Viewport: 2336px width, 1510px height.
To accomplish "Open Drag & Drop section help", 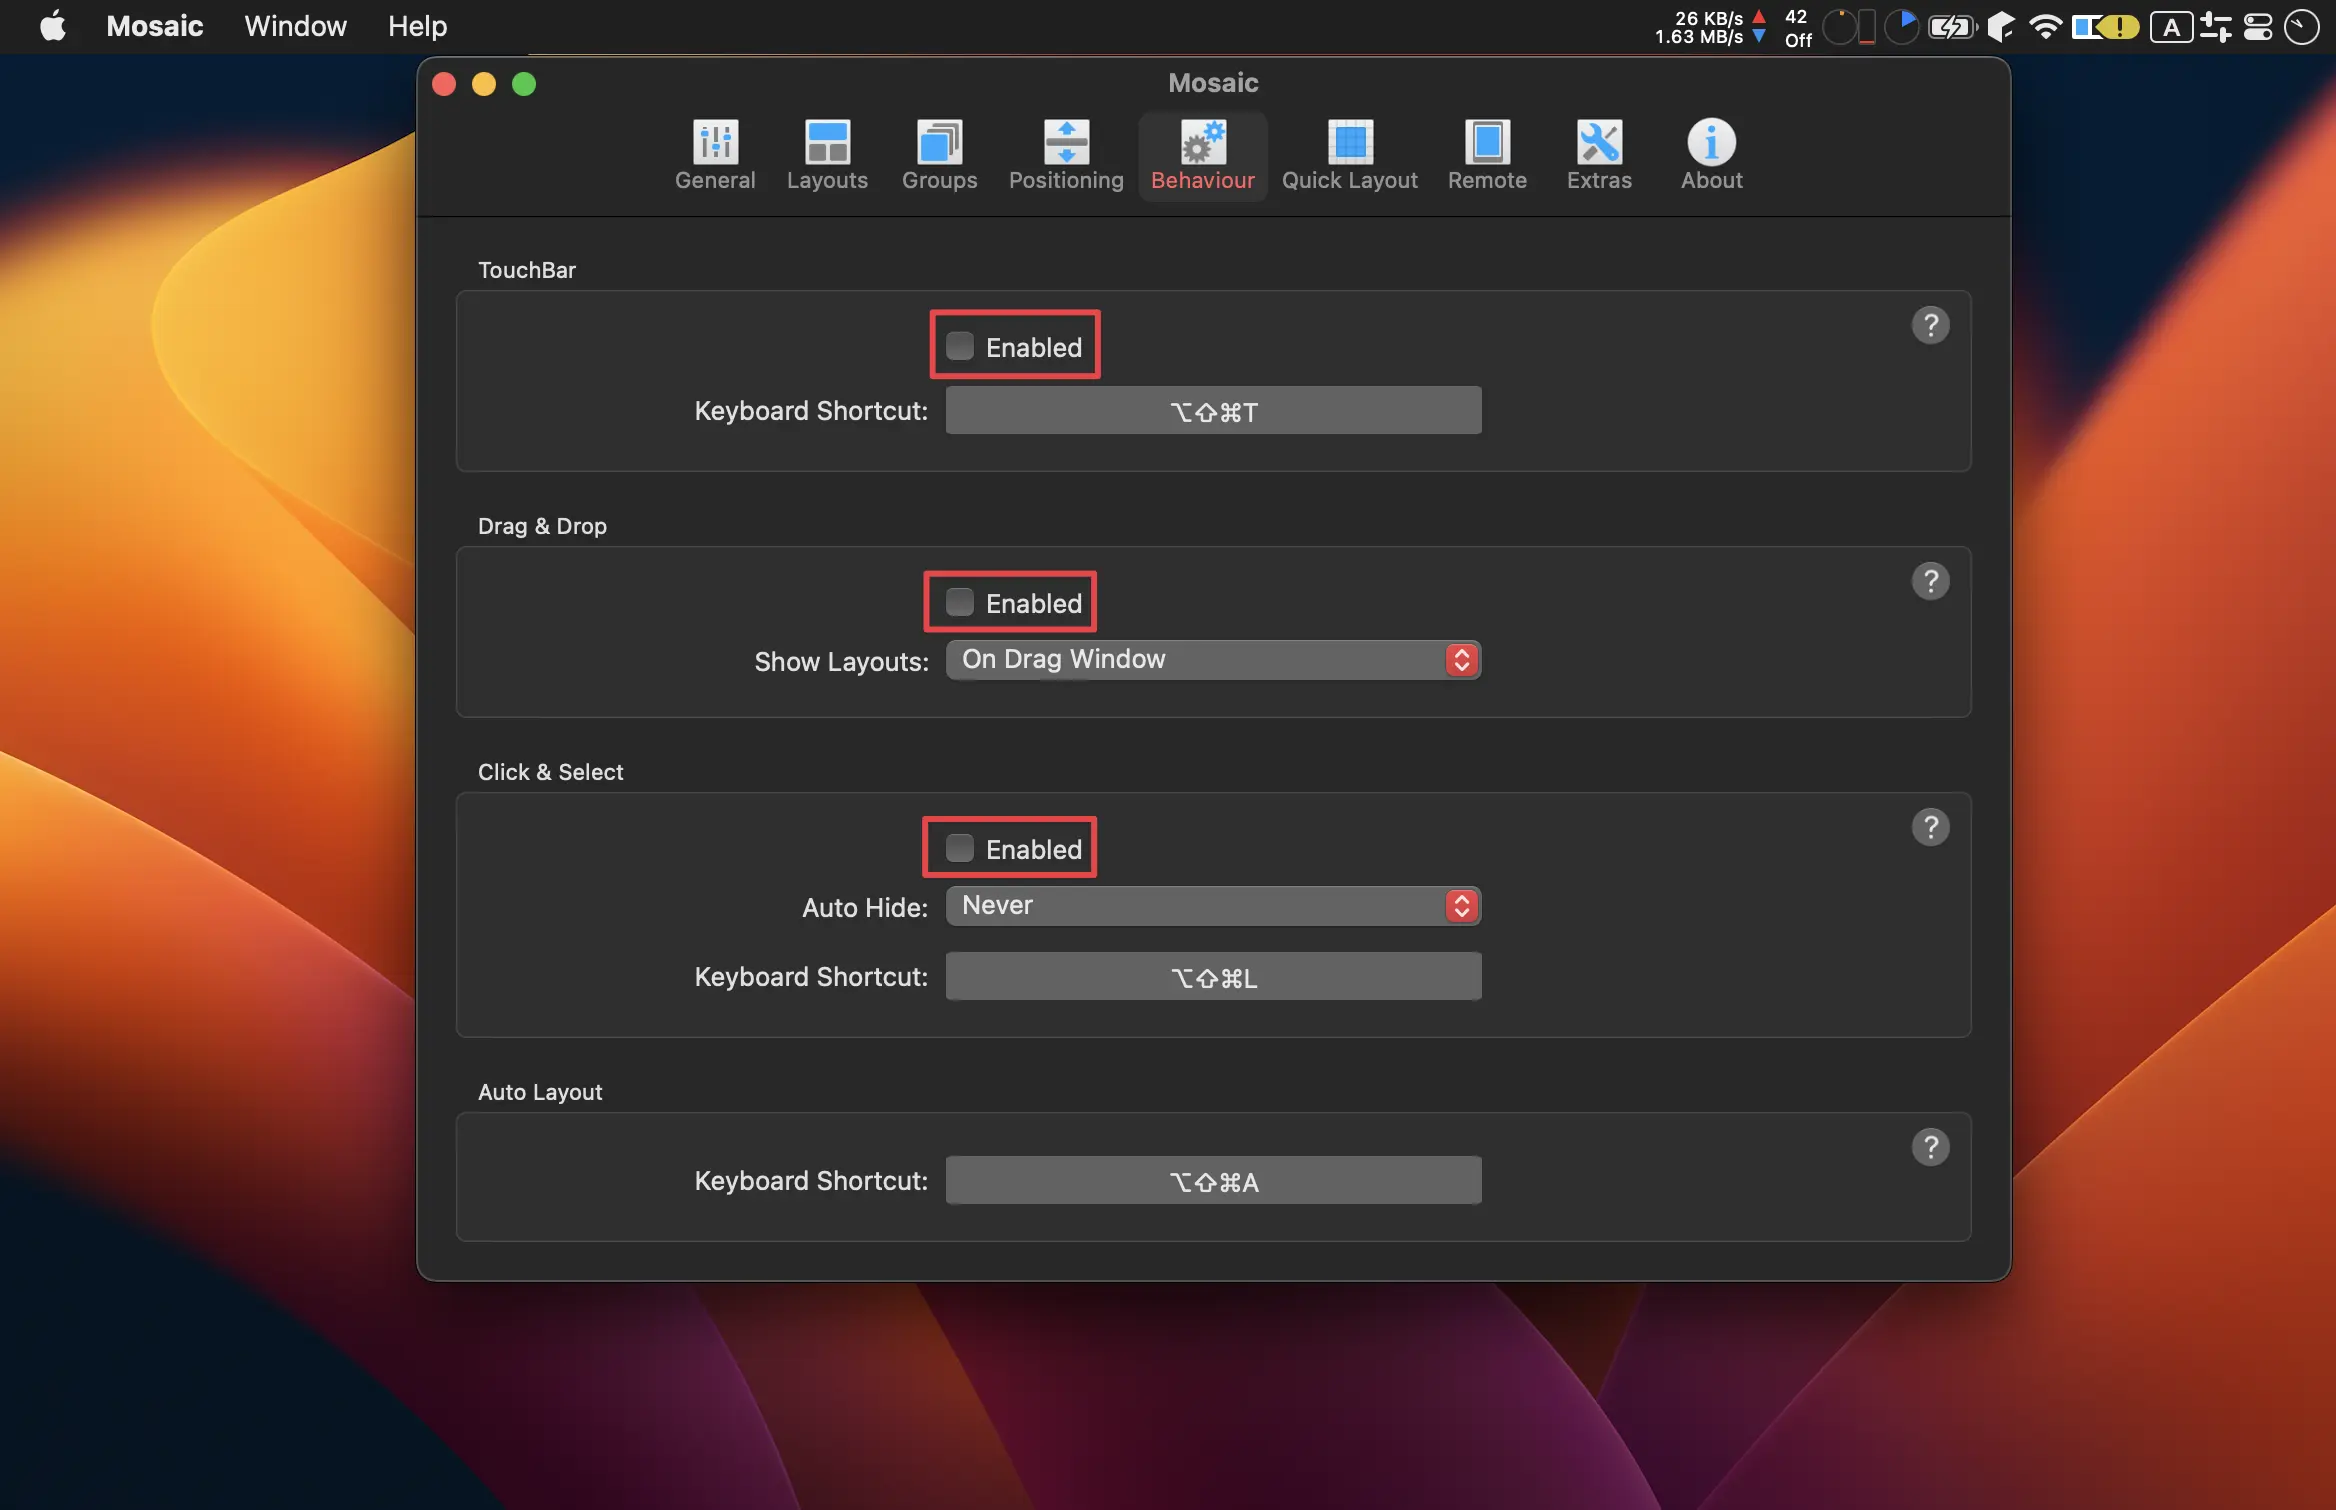I will click(1930, 581).
